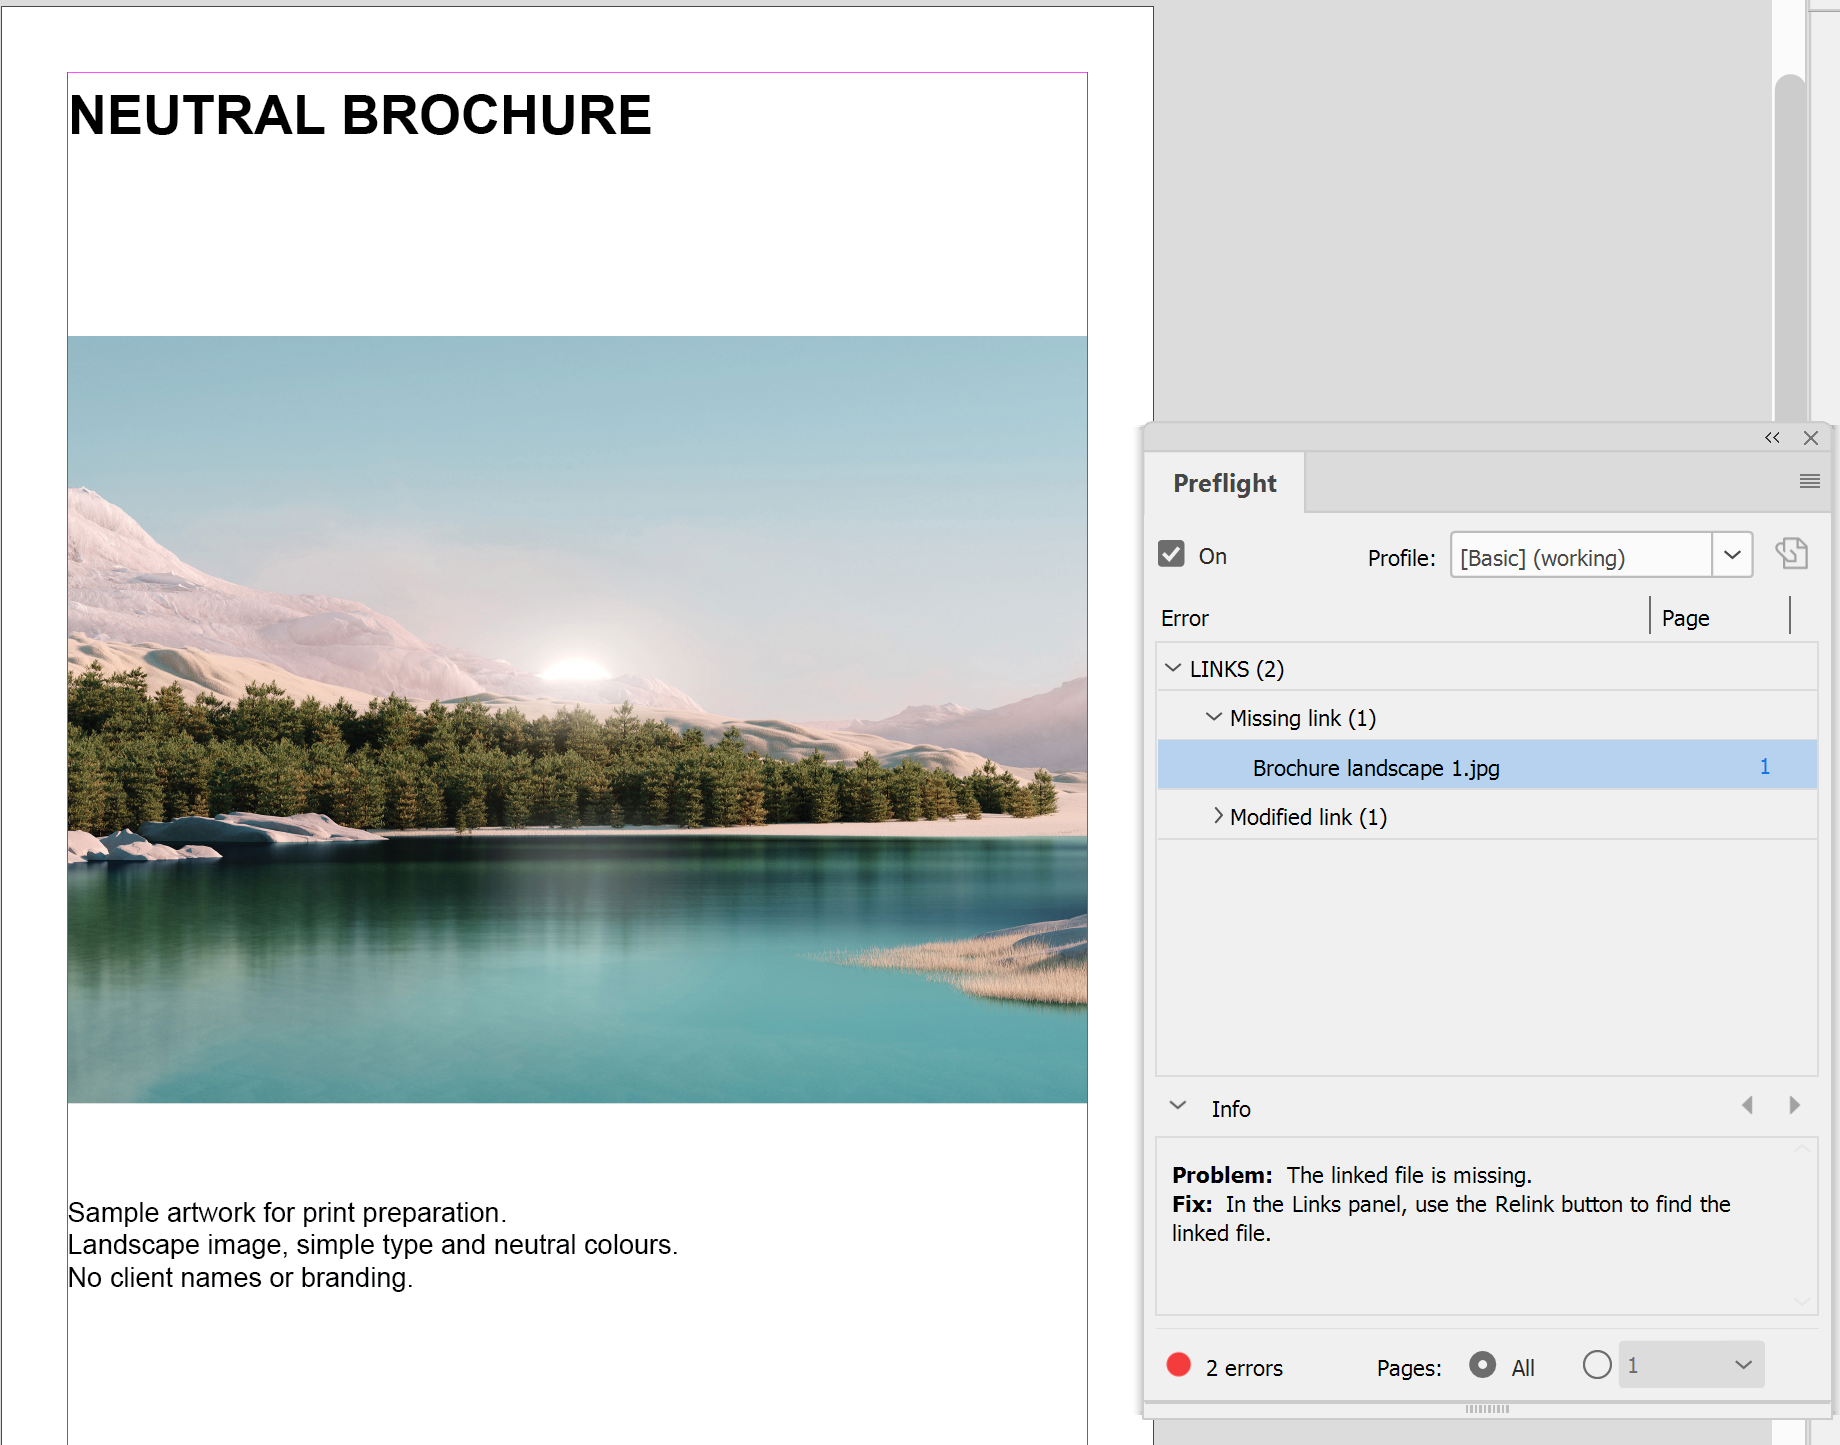Open the Preflight panel flyout menu
Viewport: 1840px width, 1445px height.
[1809, 481]
